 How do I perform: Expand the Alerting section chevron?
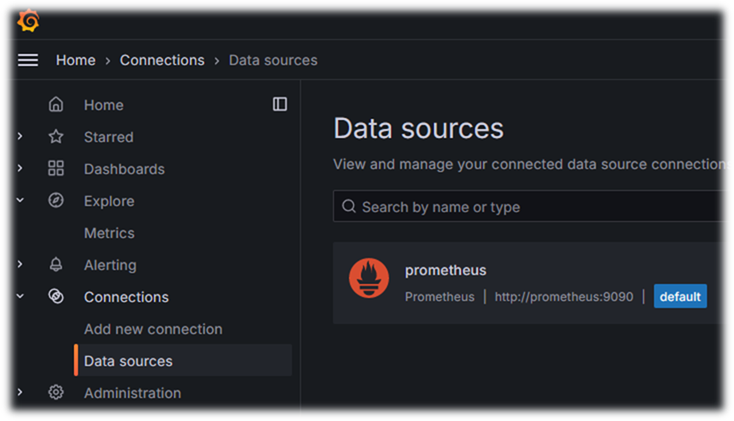[20, 264]
